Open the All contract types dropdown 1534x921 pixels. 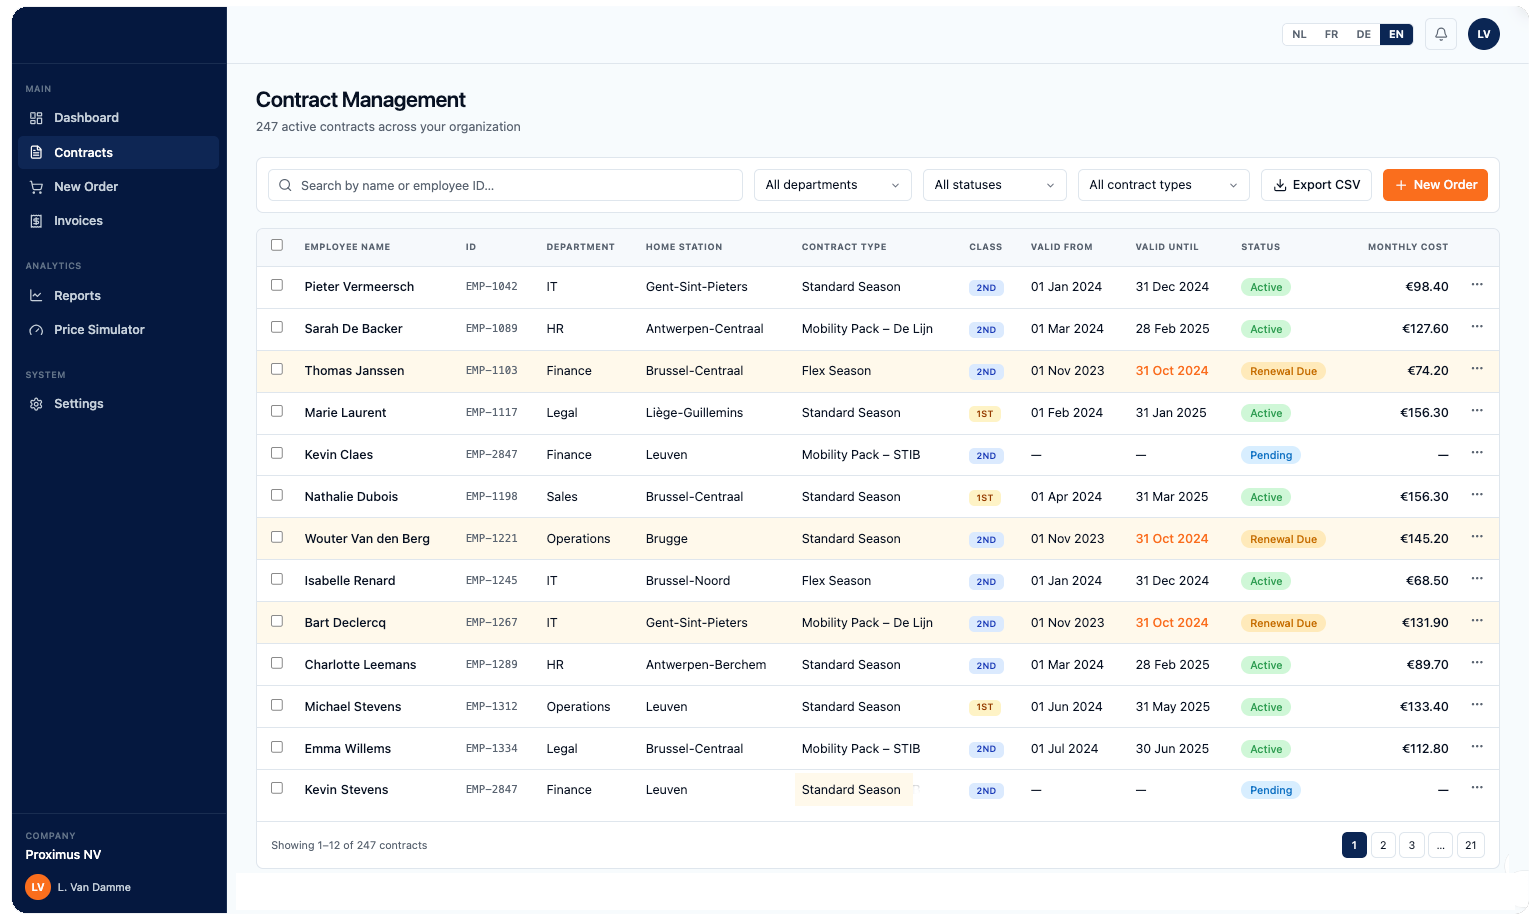1163,185
